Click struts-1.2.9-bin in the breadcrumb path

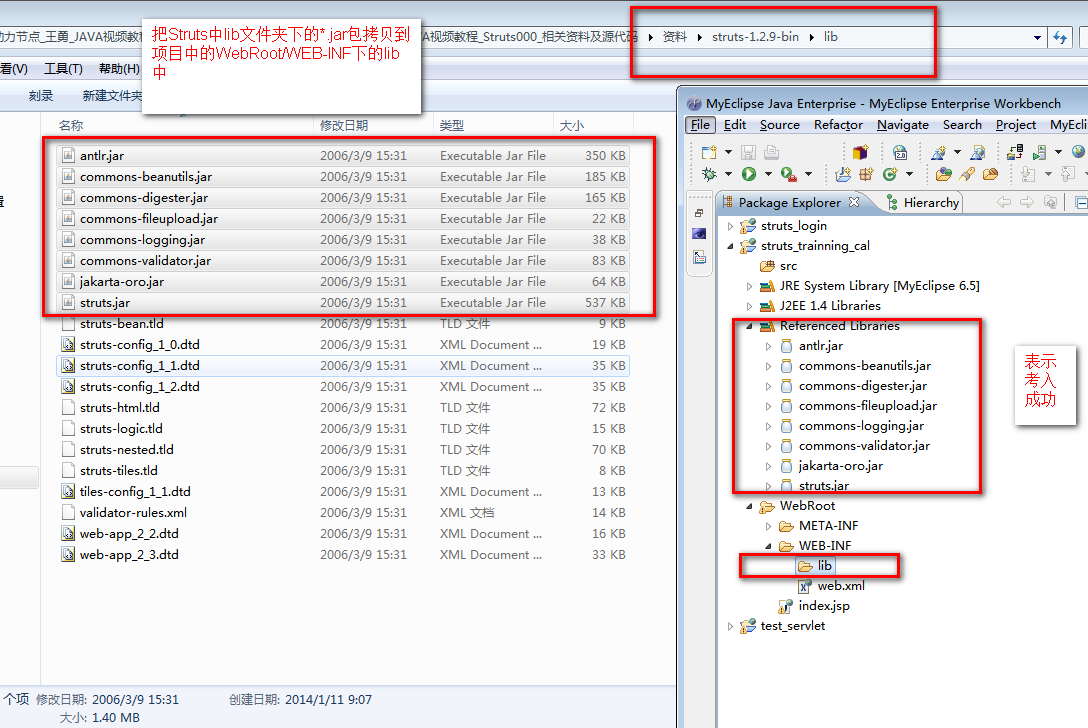coord(755,37)
